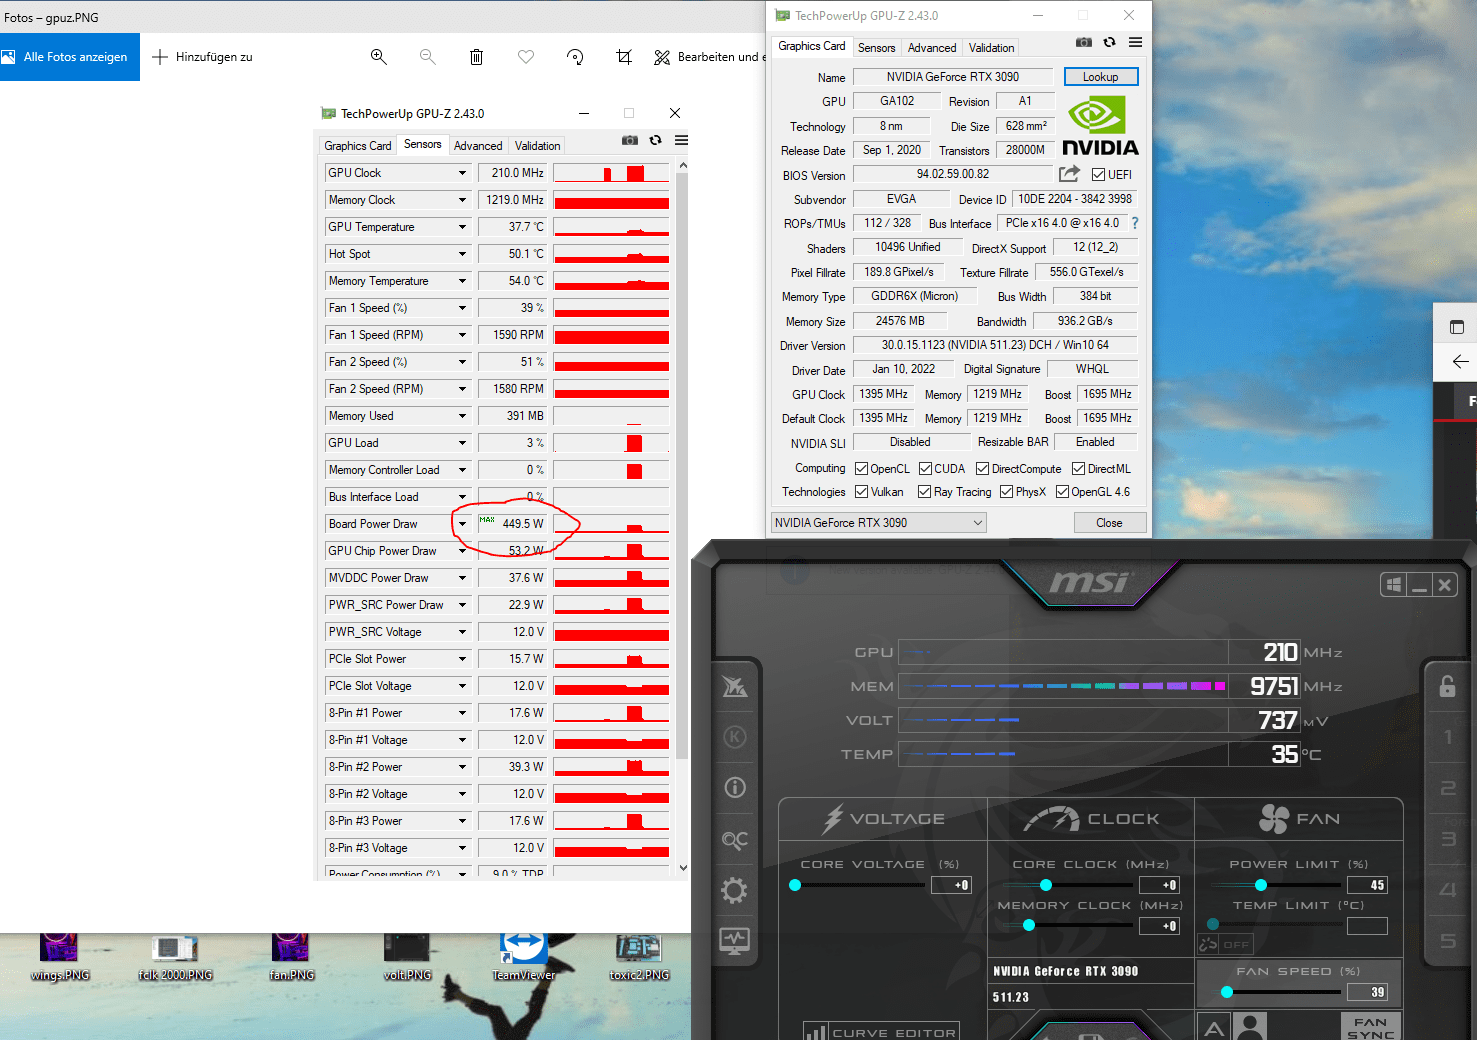Open the Board Power Draw dropdown
This screenshot has width=1477, height=1040.
pyautogui.click(x=462, y=524)
